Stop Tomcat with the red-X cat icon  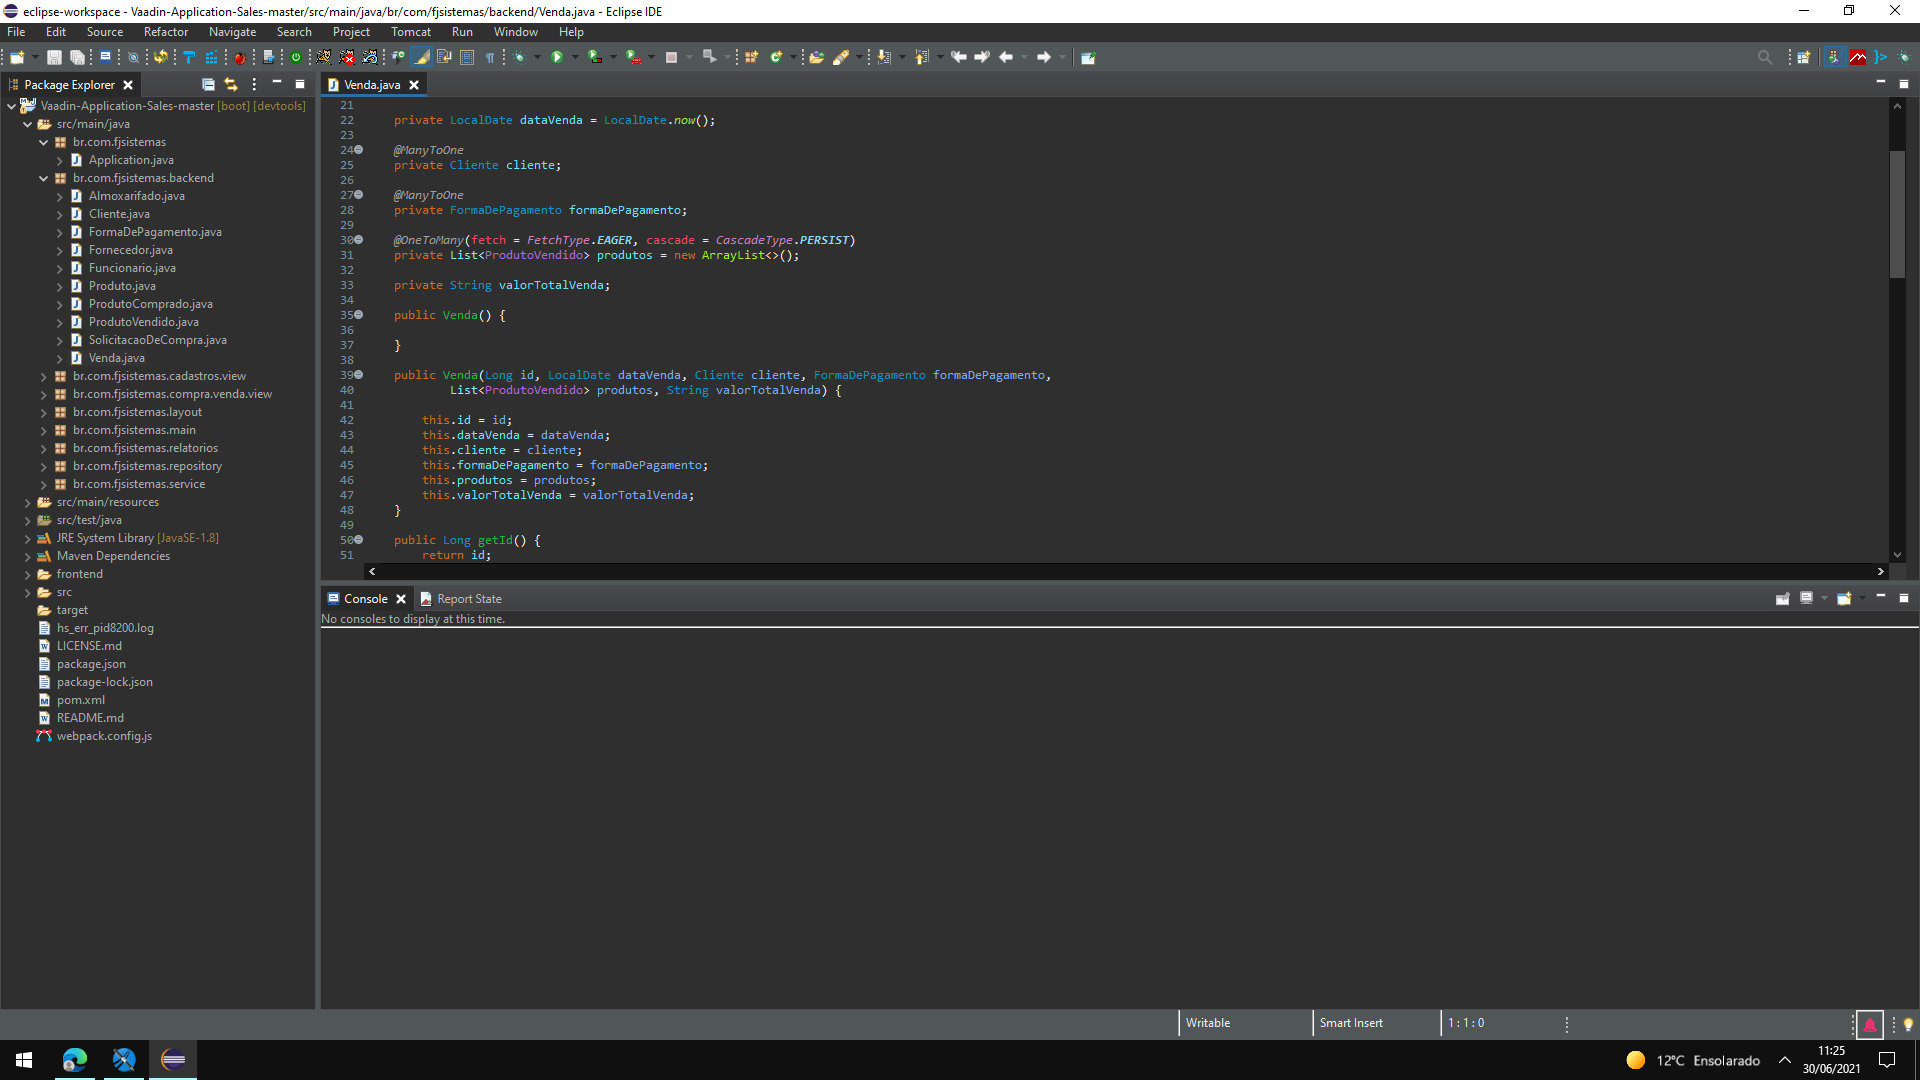tap(347, 57)
